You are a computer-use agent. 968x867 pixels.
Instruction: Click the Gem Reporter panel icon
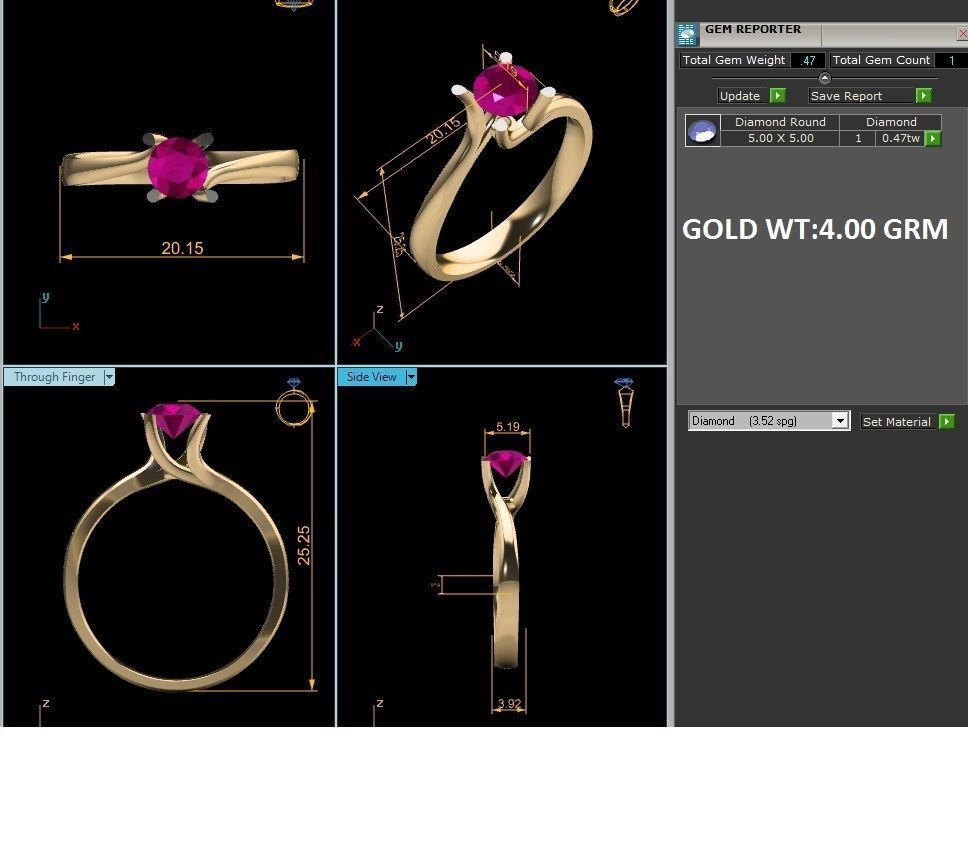(686, 35)
